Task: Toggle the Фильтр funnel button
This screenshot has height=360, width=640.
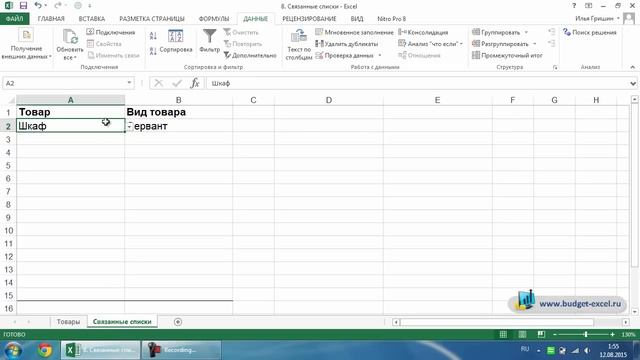Action: 209,41
